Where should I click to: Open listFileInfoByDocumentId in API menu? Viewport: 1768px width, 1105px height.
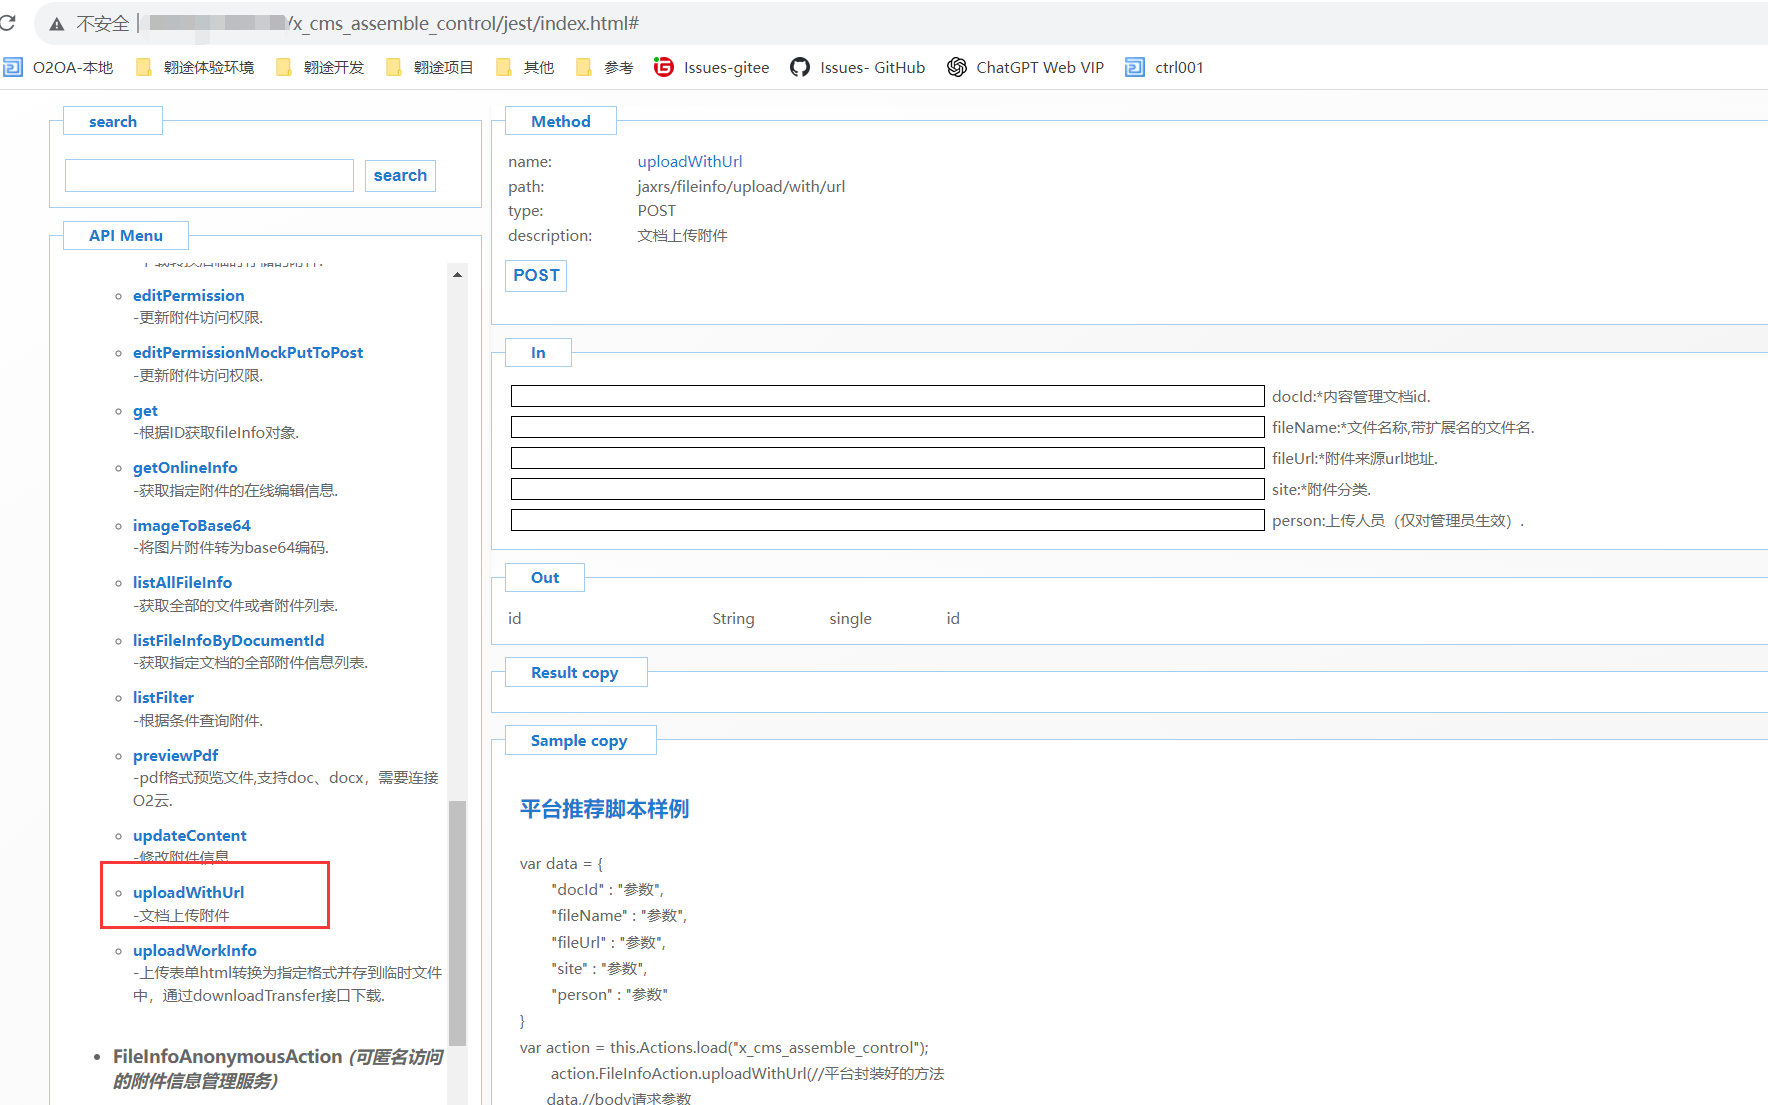[x=228, y=641]
